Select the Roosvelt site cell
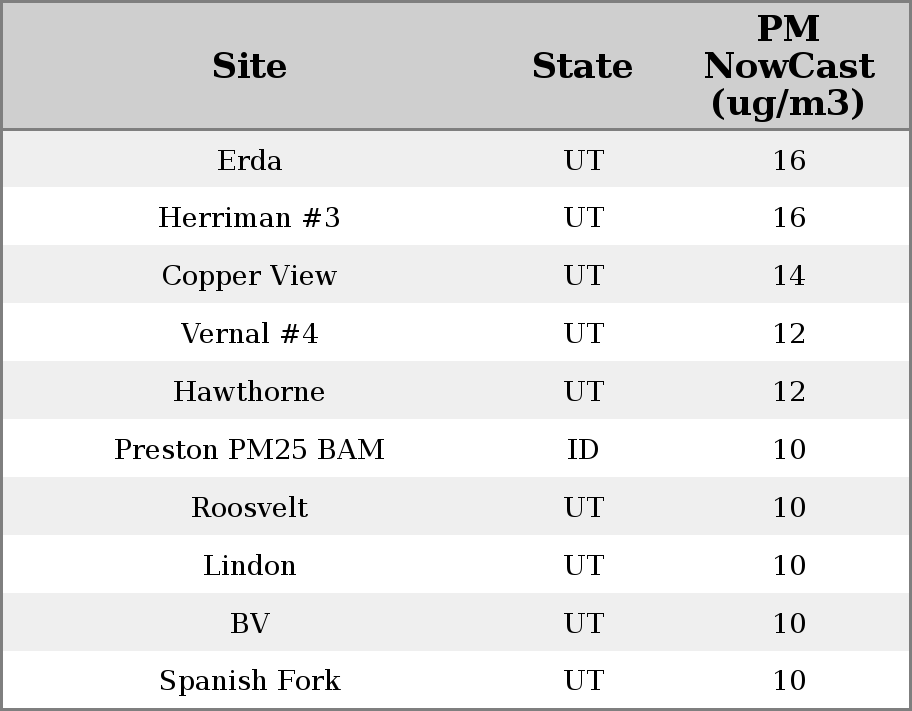The height and width of the screenshot is (711, 912). (249, 508)
